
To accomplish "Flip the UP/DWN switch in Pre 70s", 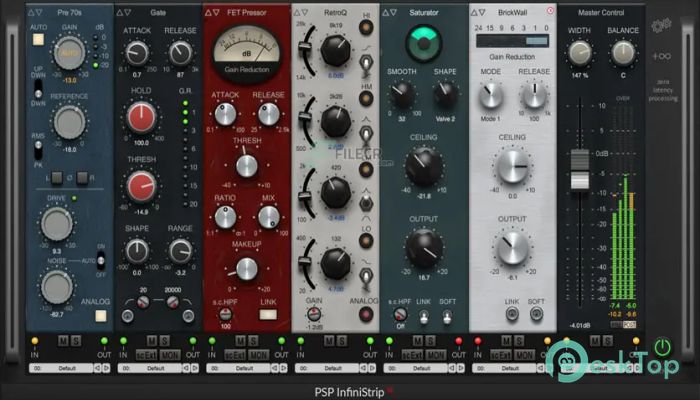I will (38, 89).
